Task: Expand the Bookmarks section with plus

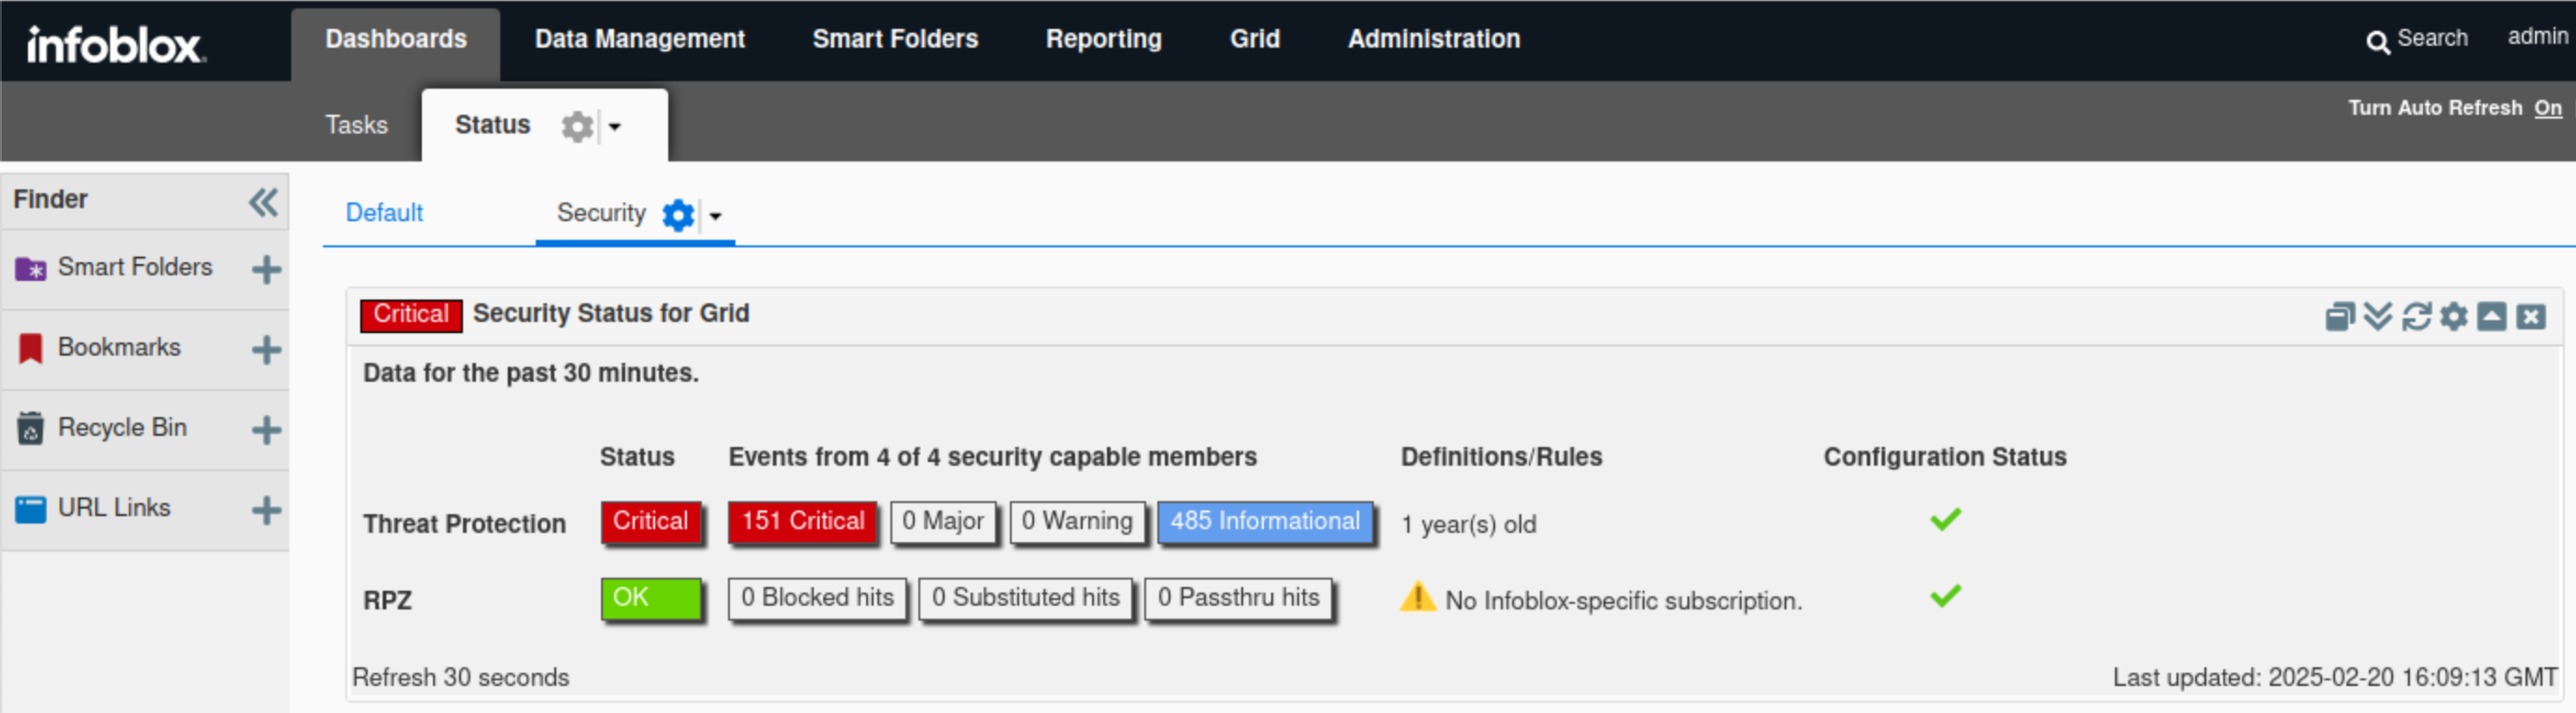Action: pyautogui.click(x=266, y=349)
